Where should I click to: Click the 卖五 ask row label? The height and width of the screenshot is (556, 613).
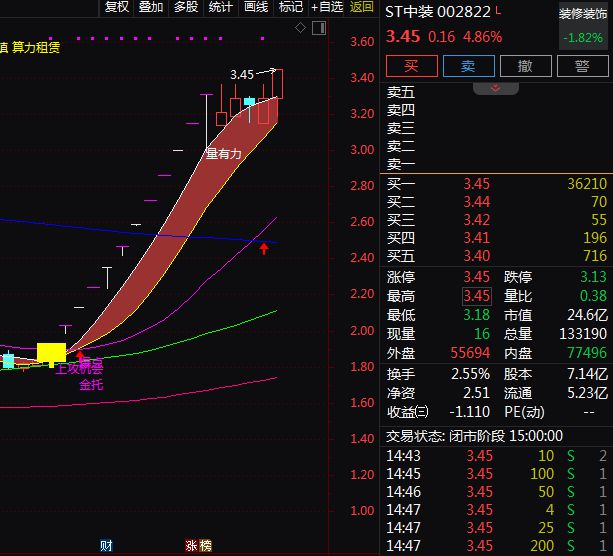coord(401,93)
